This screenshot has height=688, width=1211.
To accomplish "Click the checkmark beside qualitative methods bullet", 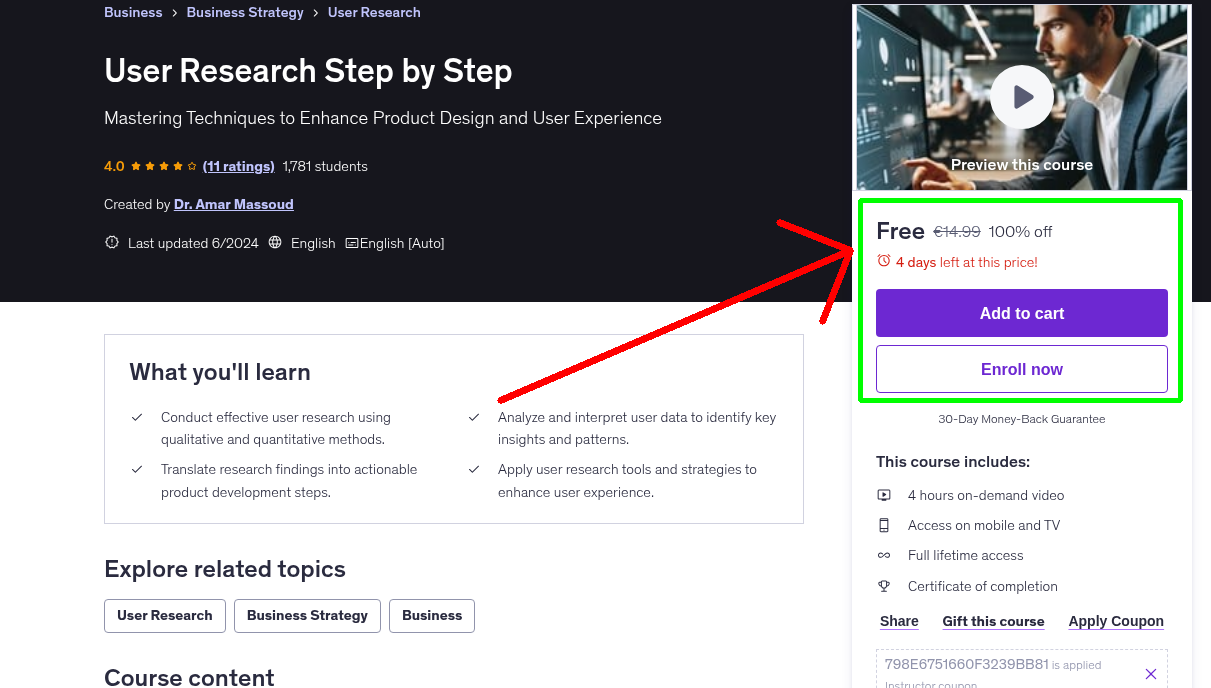I will tap(137, 417).
